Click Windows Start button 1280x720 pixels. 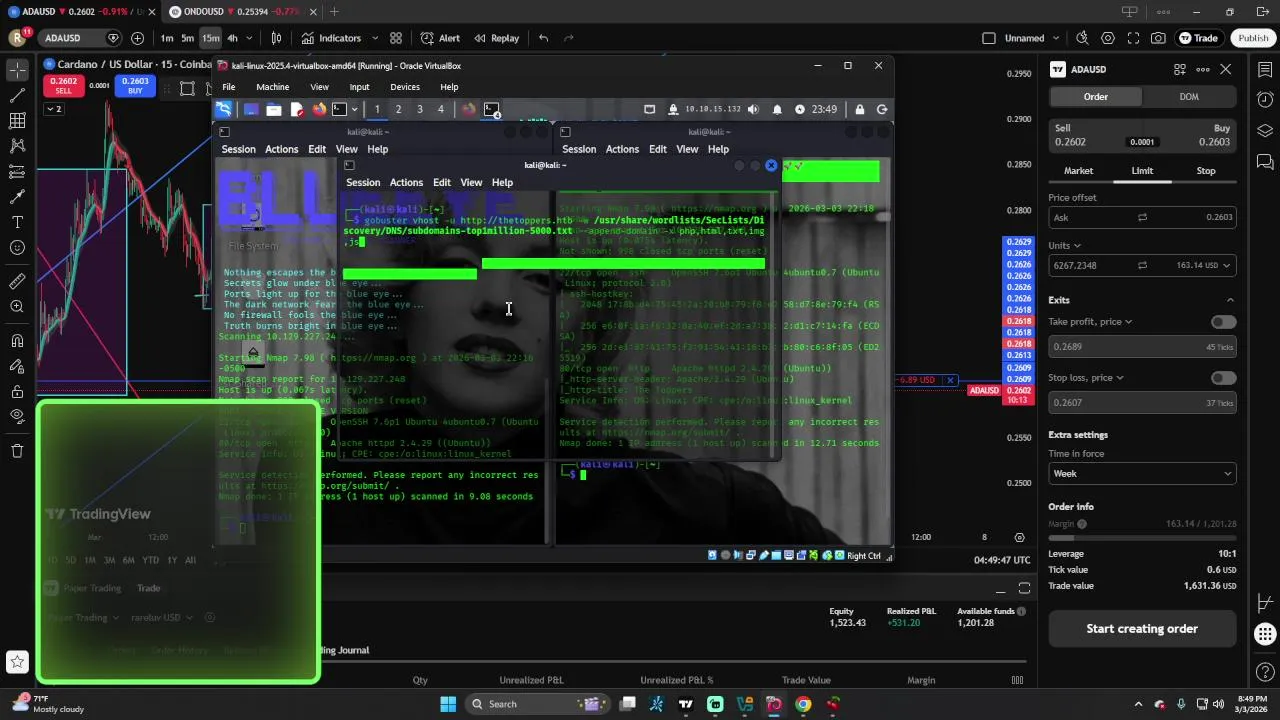448,704
